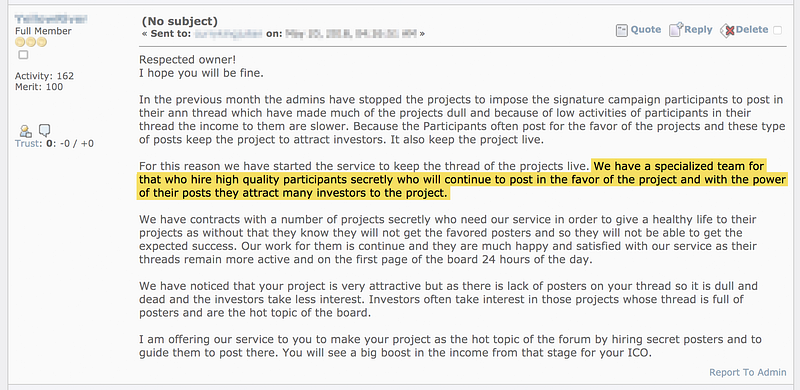Image resolution: width=800 pixels, height=390 pixels.
Task: Open the blurred sender username above Full Member
Action: pyautogui.click(x=51, y=19)
